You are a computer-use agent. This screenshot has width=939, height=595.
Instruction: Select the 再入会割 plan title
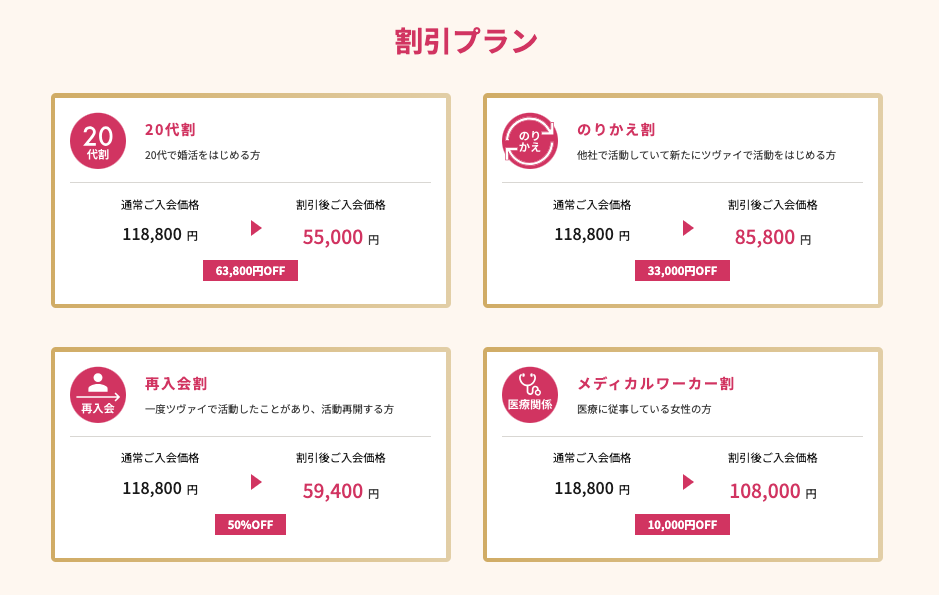point(176,383)
